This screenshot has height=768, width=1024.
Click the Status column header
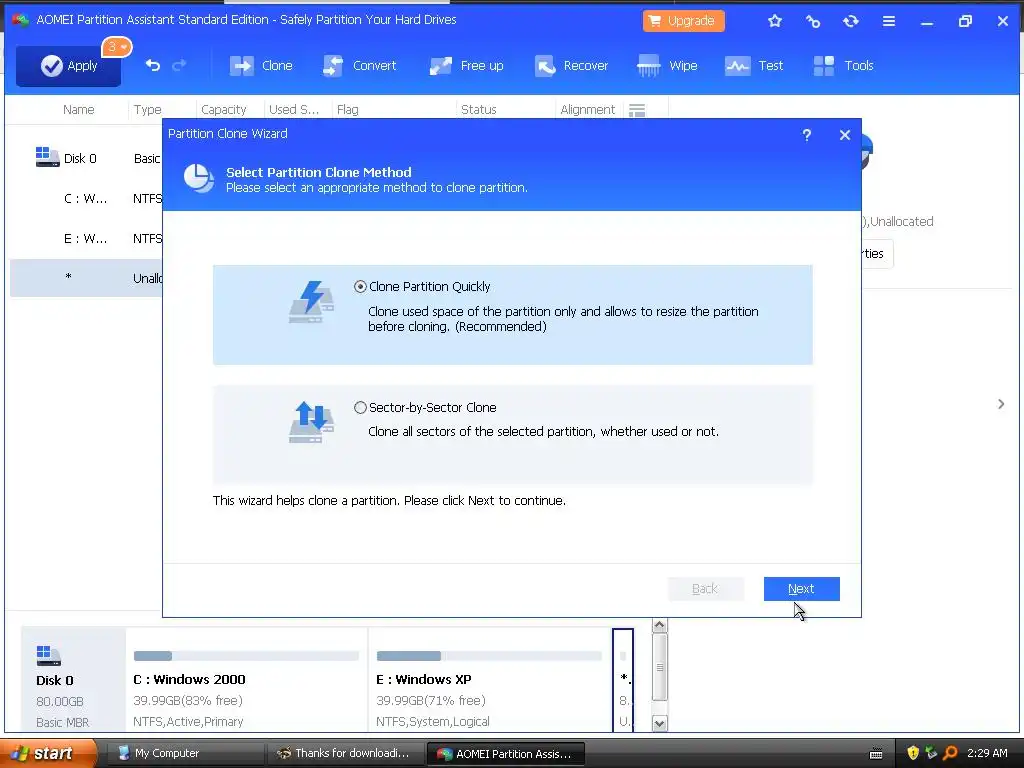pos(479,110)
